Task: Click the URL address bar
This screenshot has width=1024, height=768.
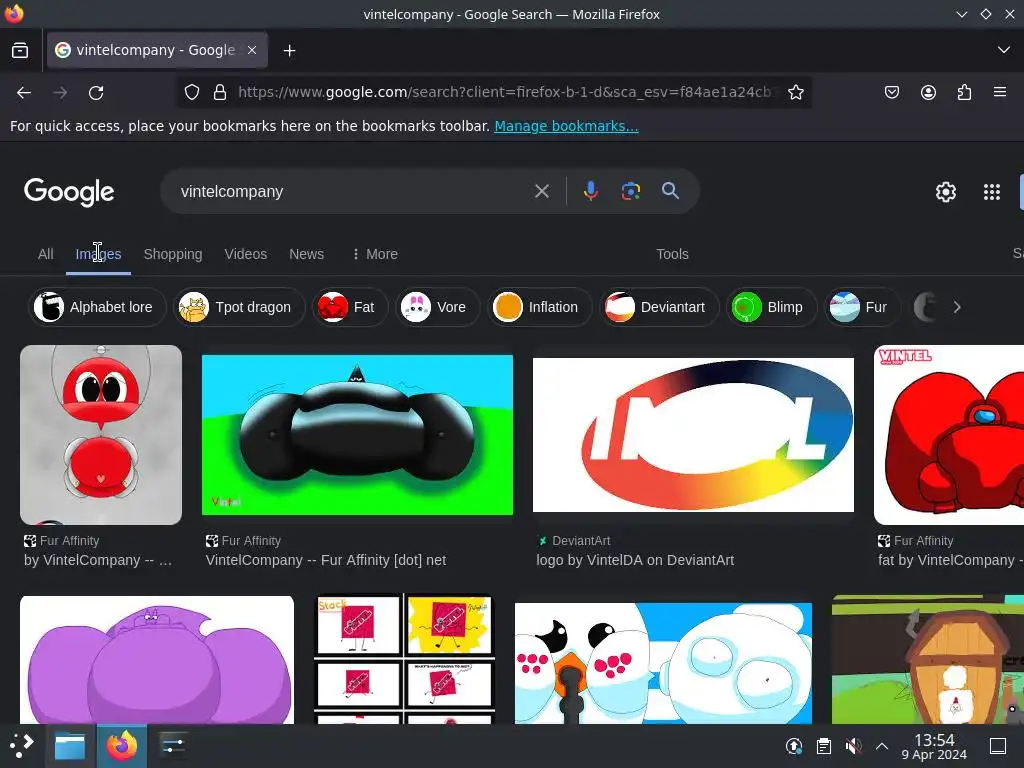Action: tap(506, 92)
